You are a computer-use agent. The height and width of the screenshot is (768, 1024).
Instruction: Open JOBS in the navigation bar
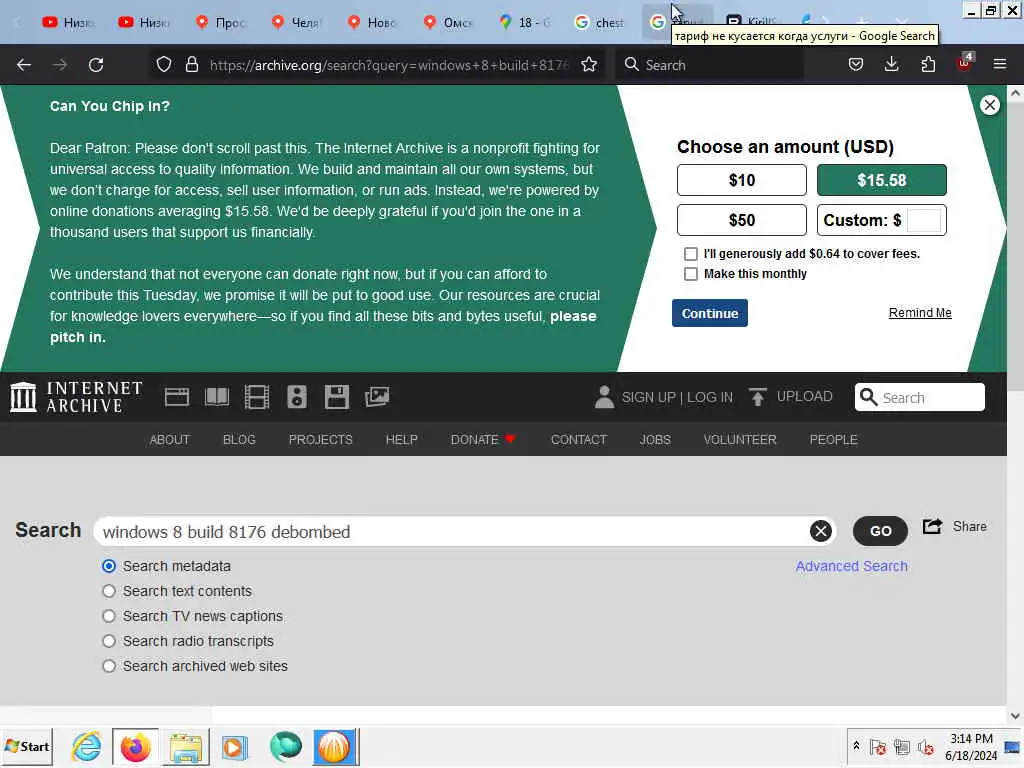pyautogui.click(x=655, y=440)
